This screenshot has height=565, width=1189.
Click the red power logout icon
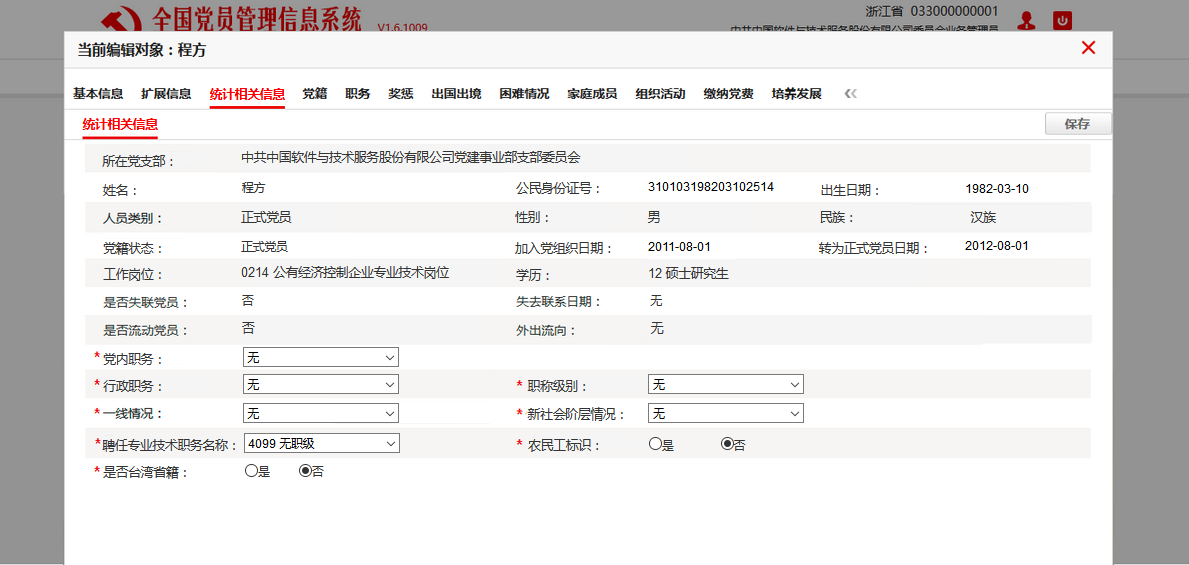pyautogui.click(x=1063, y=20)
